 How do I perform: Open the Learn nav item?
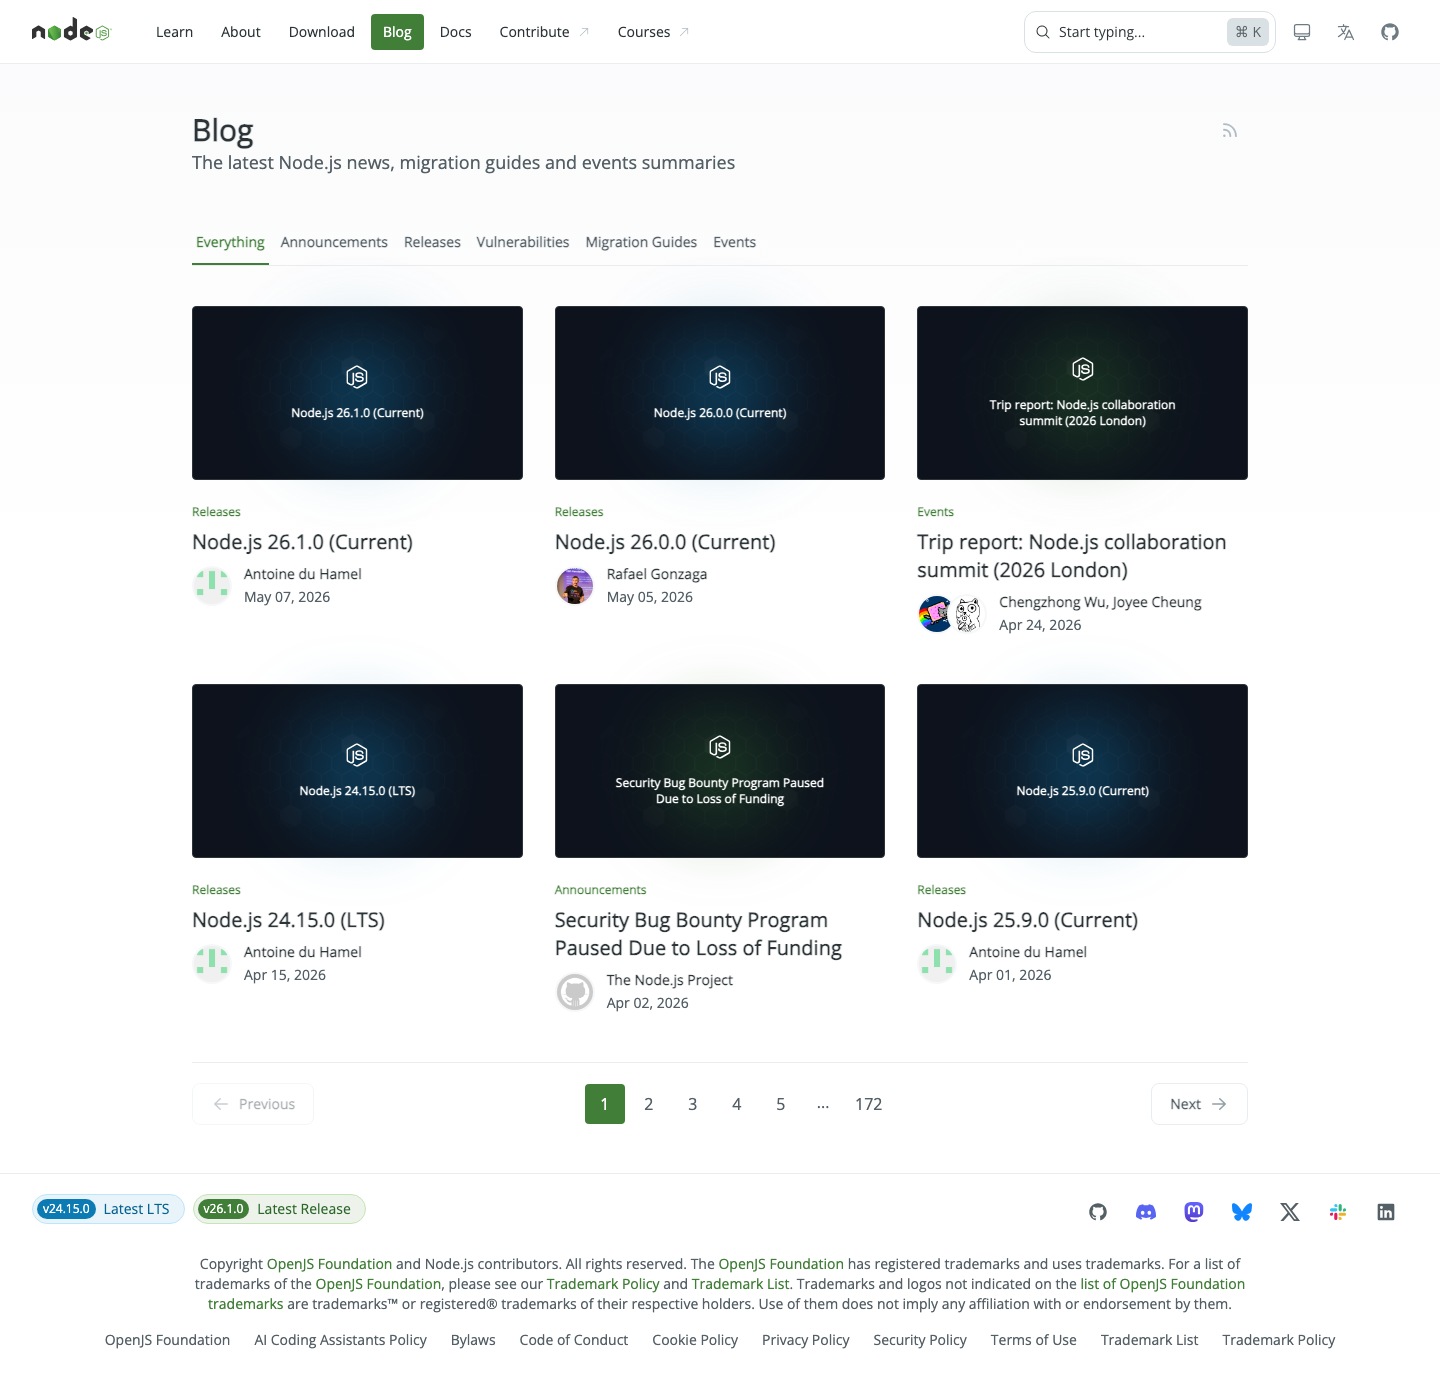[174, 32]
